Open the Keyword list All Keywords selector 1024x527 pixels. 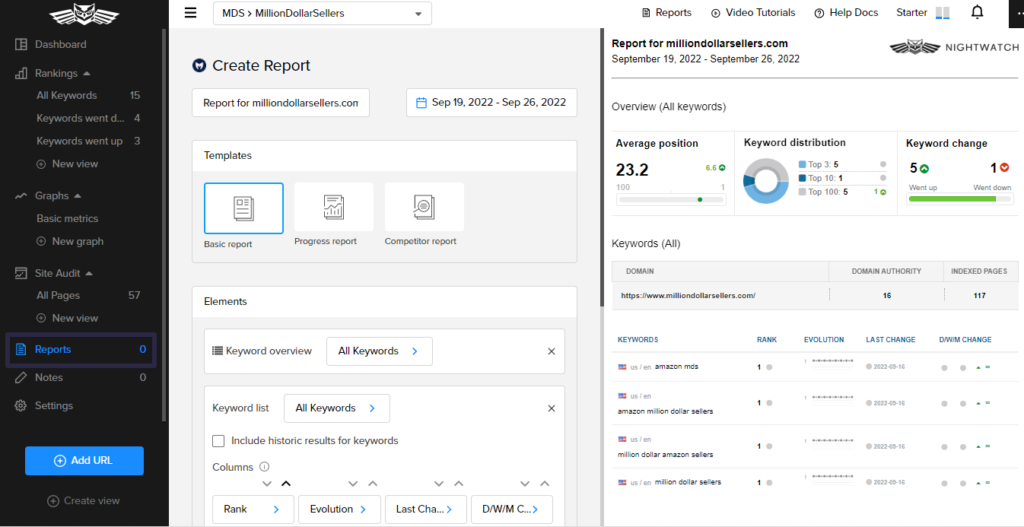point(336,408)
